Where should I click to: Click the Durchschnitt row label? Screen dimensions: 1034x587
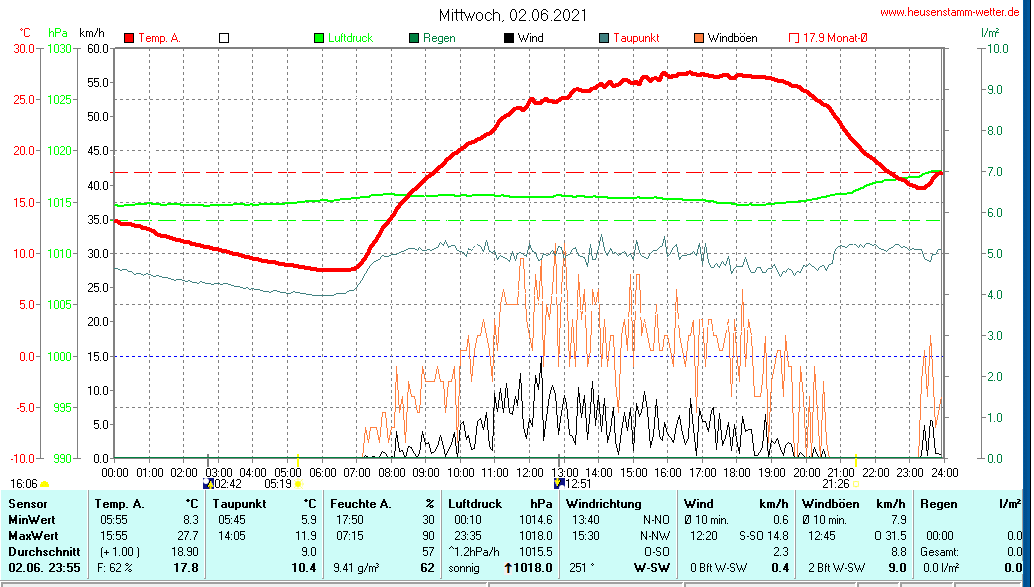44,551
